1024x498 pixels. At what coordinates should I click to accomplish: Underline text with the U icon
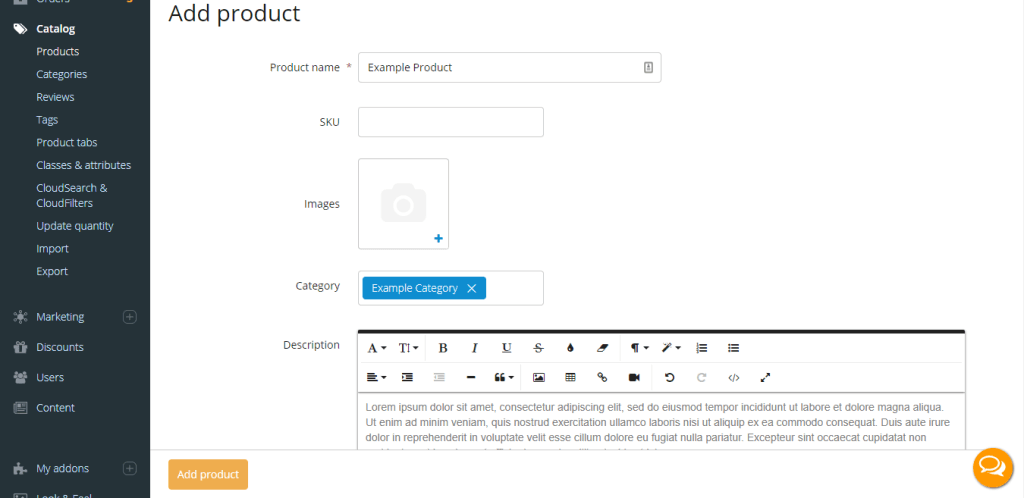(x=507, y=348)
